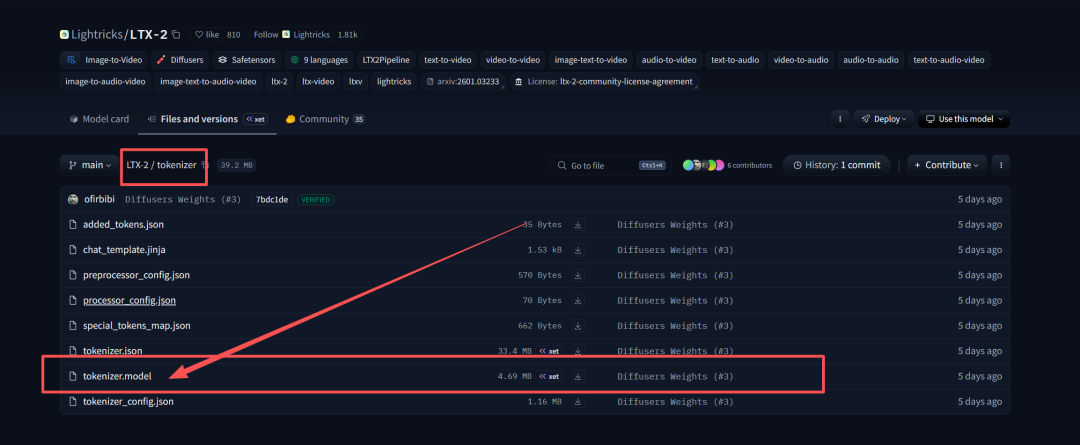
Task: Go to the LTX-2 root folder breadcrumb
Action: [140, 165]
